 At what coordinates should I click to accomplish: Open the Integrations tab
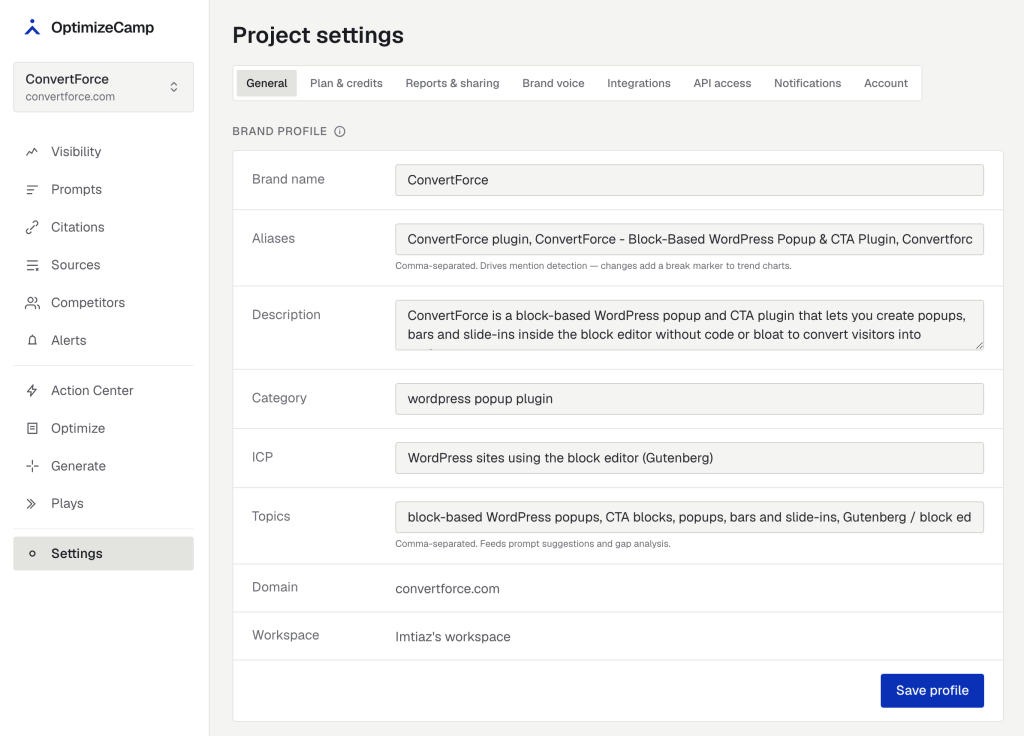coord(639,83)
